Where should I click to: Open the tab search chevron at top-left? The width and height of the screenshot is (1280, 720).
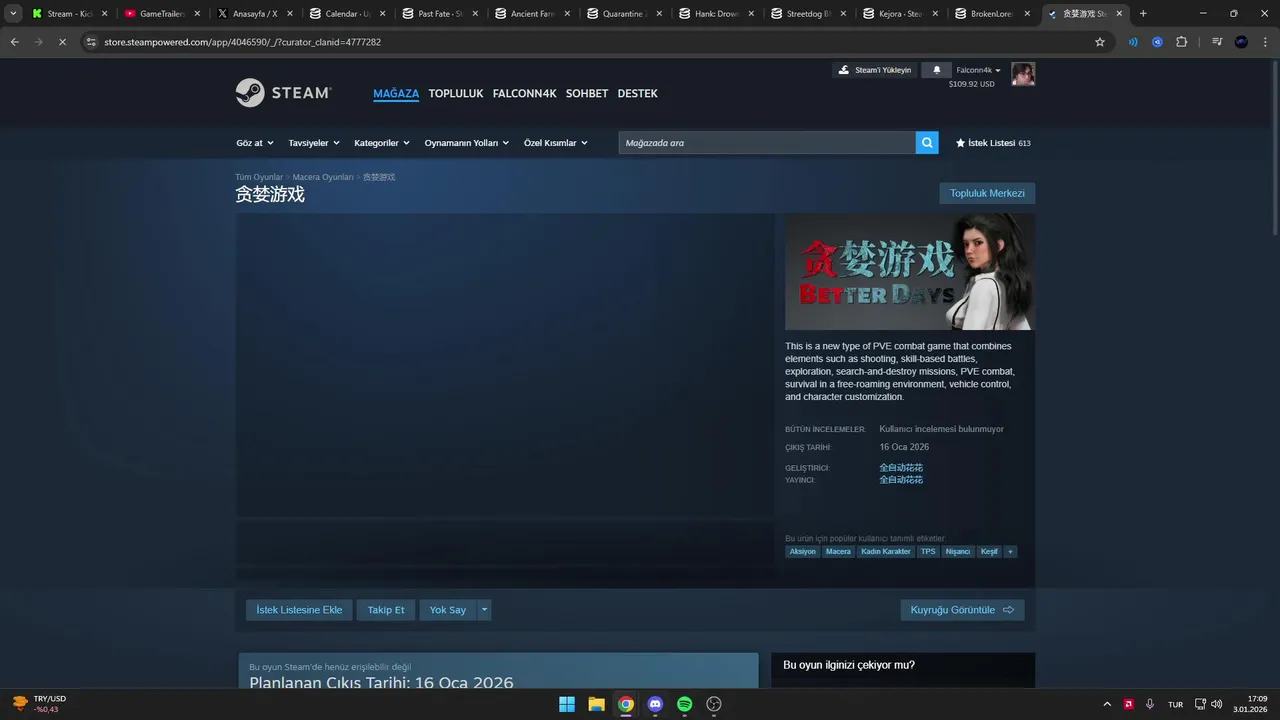click(13, 14)
